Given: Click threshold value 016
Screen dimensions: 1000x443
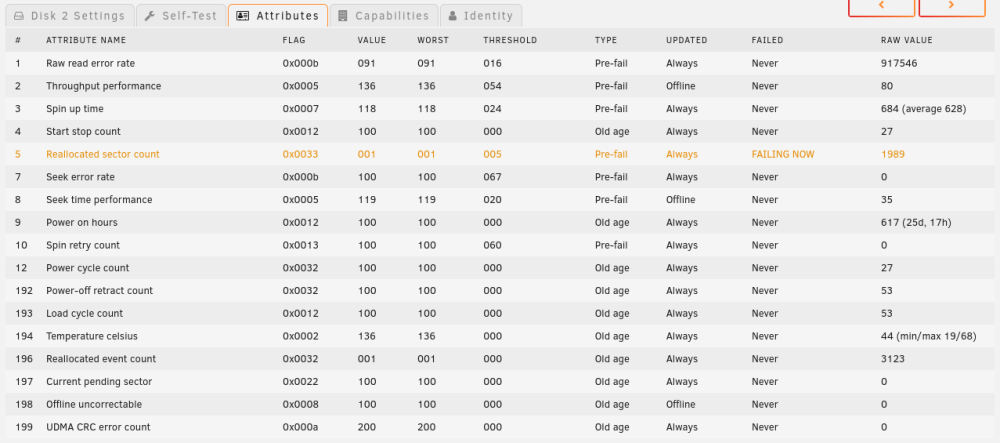Looking at the screenshot, I should pos(492,64).
